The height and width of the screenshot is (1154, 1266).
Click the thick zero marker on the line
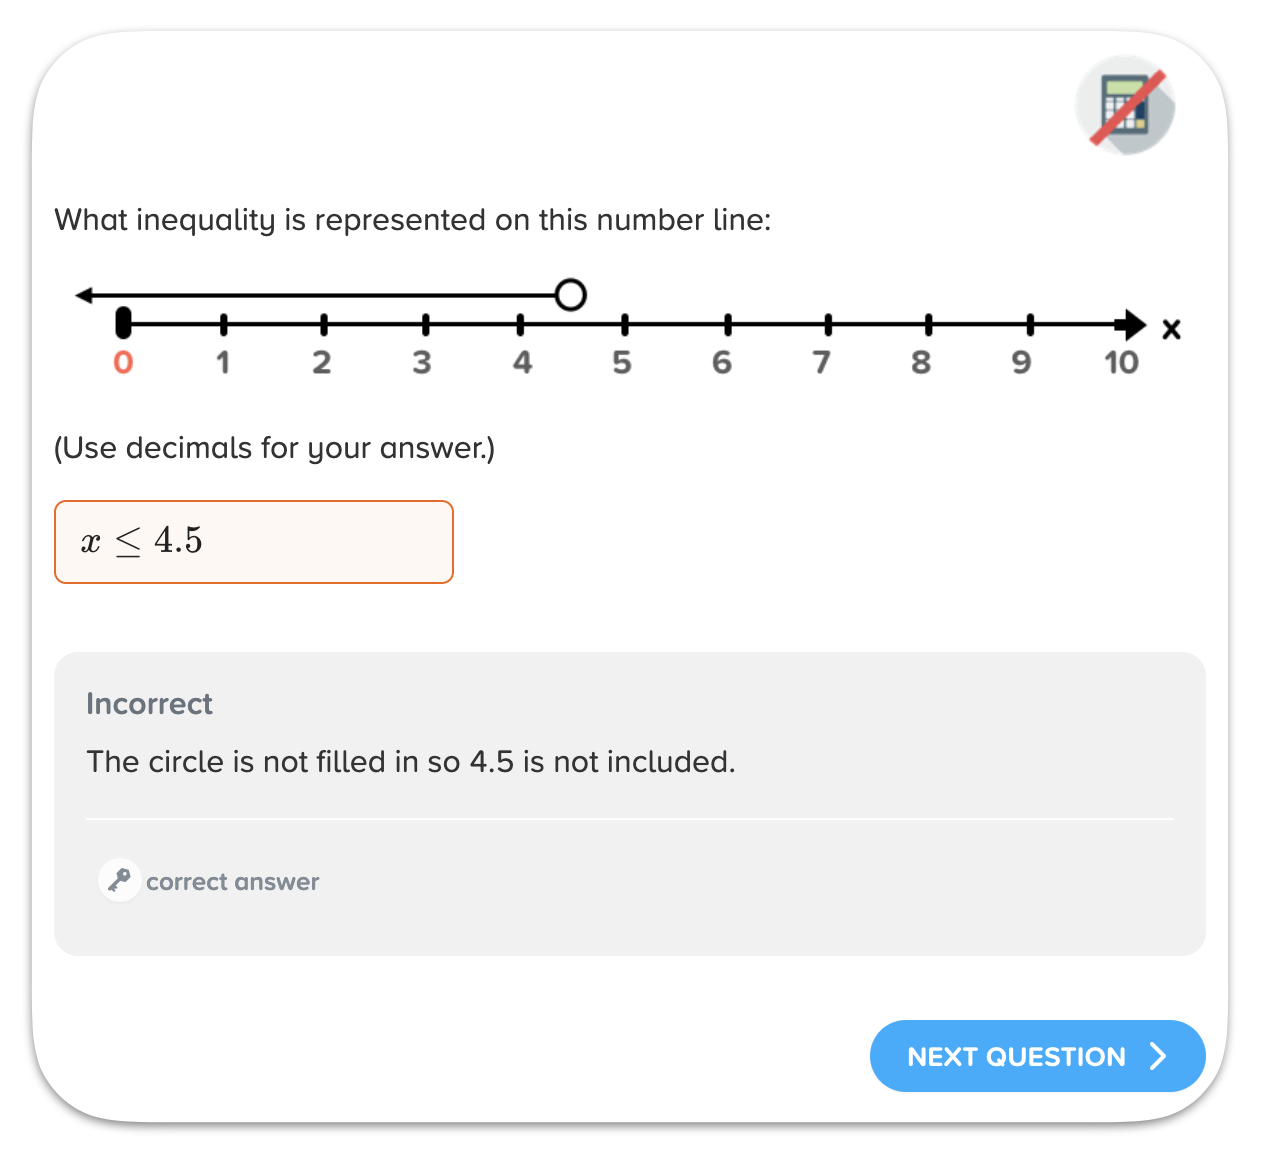tap(123, 324)
